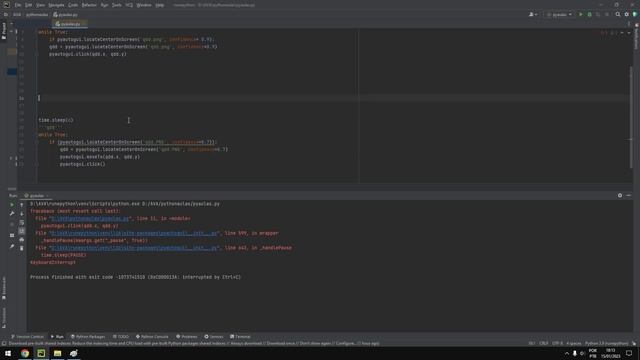Click the CRLF line separator status entry
Image resolution: width=640 pixels, height=360 pixels.
(x=544, y=344)
